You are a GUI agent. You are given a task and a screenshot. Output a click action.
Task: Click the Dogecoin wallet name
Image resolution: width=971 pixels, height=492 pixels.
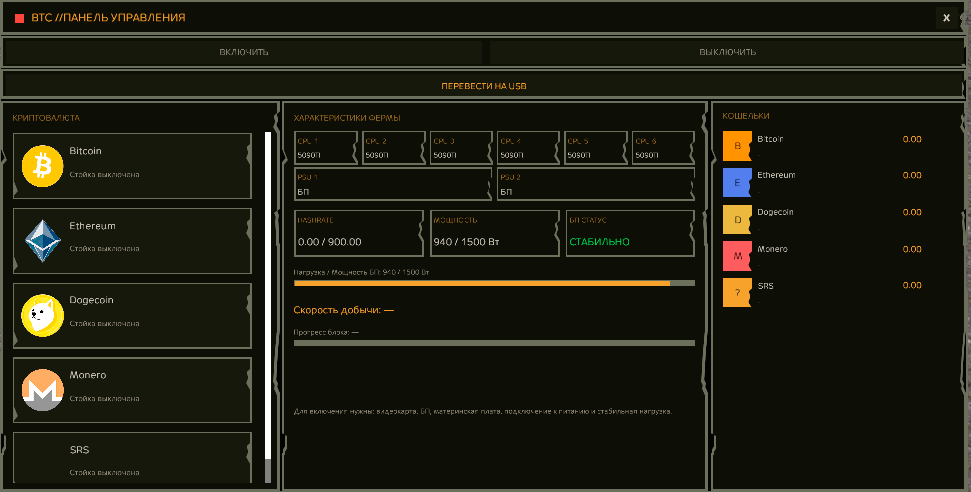click(775, 213)
